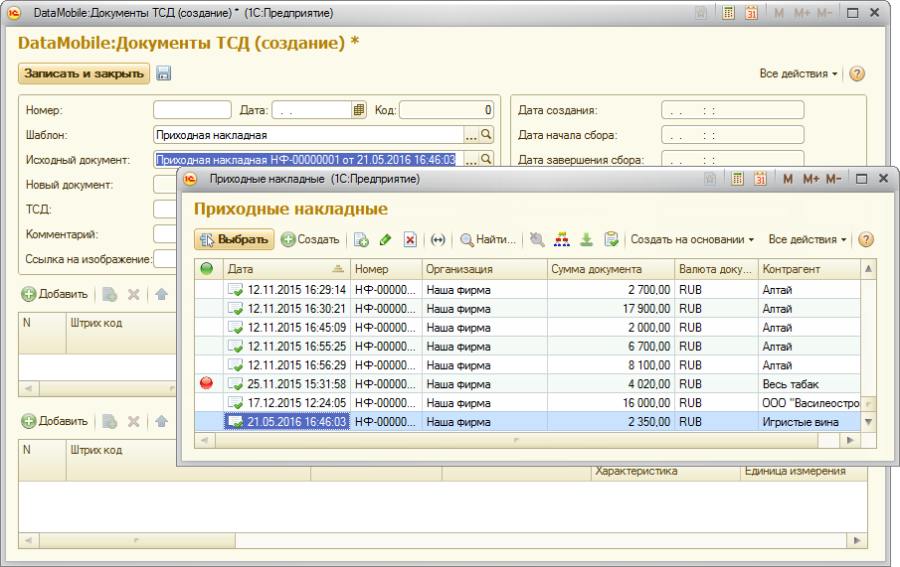Image resolution: width=900 pixels, height=567 pixels.
Task: Click ellipsis select button of the Шаблон field
Action: [x=471, y=135]
